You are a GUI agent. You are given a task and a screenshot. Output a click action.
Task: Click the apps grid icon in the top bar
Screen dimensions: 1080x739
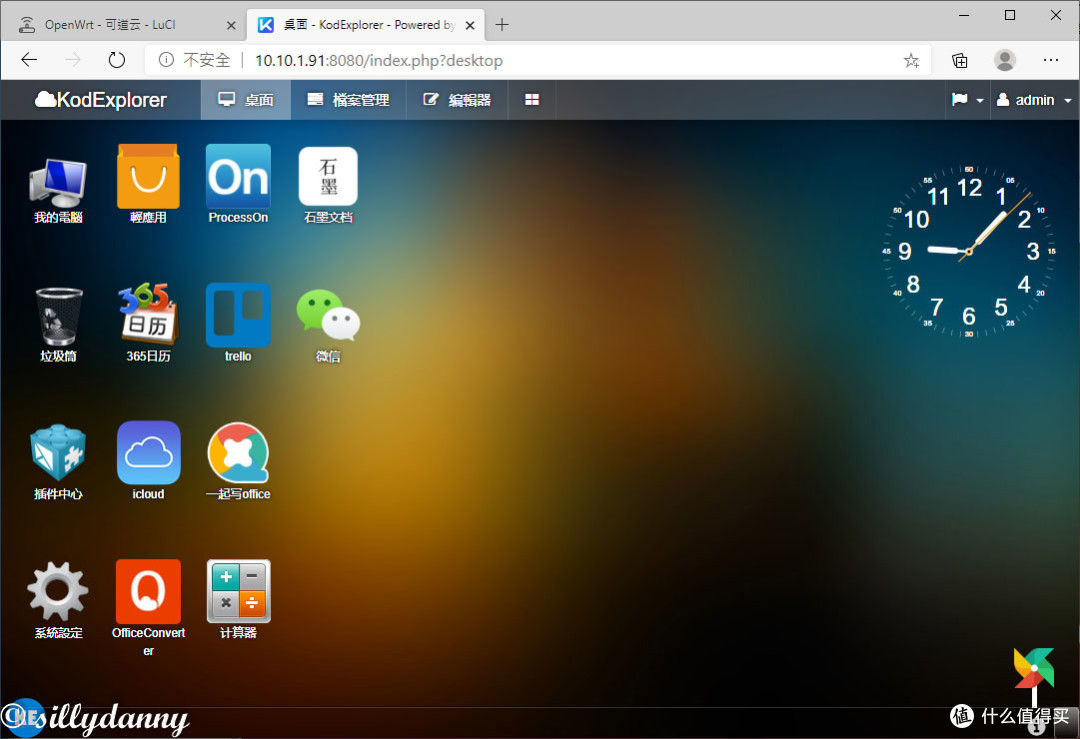[x=531, y=99]
